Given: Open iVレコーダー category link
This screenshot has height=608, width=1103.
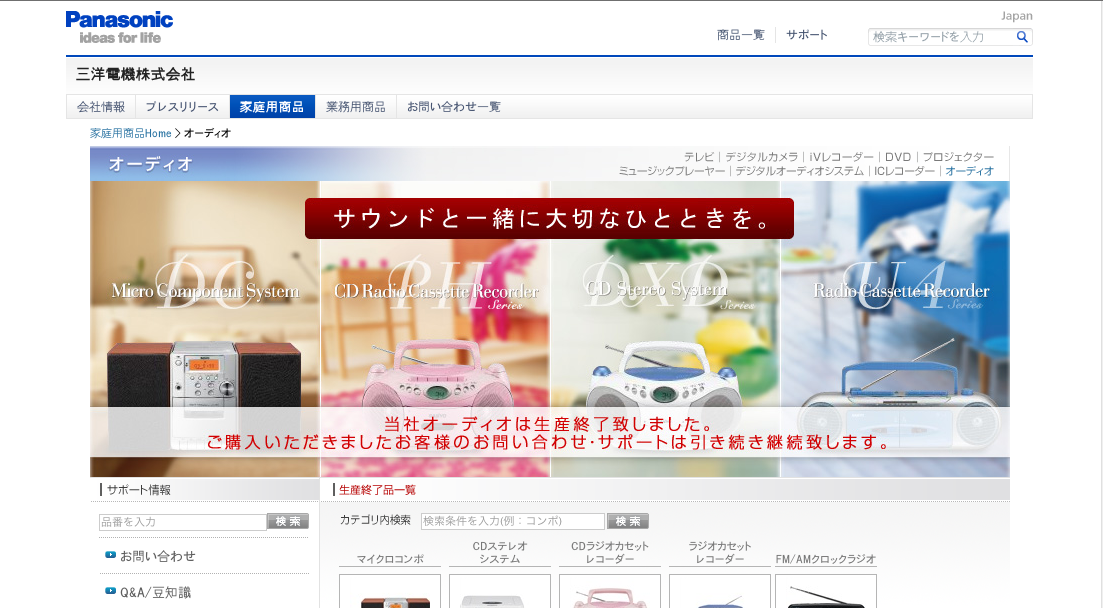Looking at the screenshot, I should point(841,157).
